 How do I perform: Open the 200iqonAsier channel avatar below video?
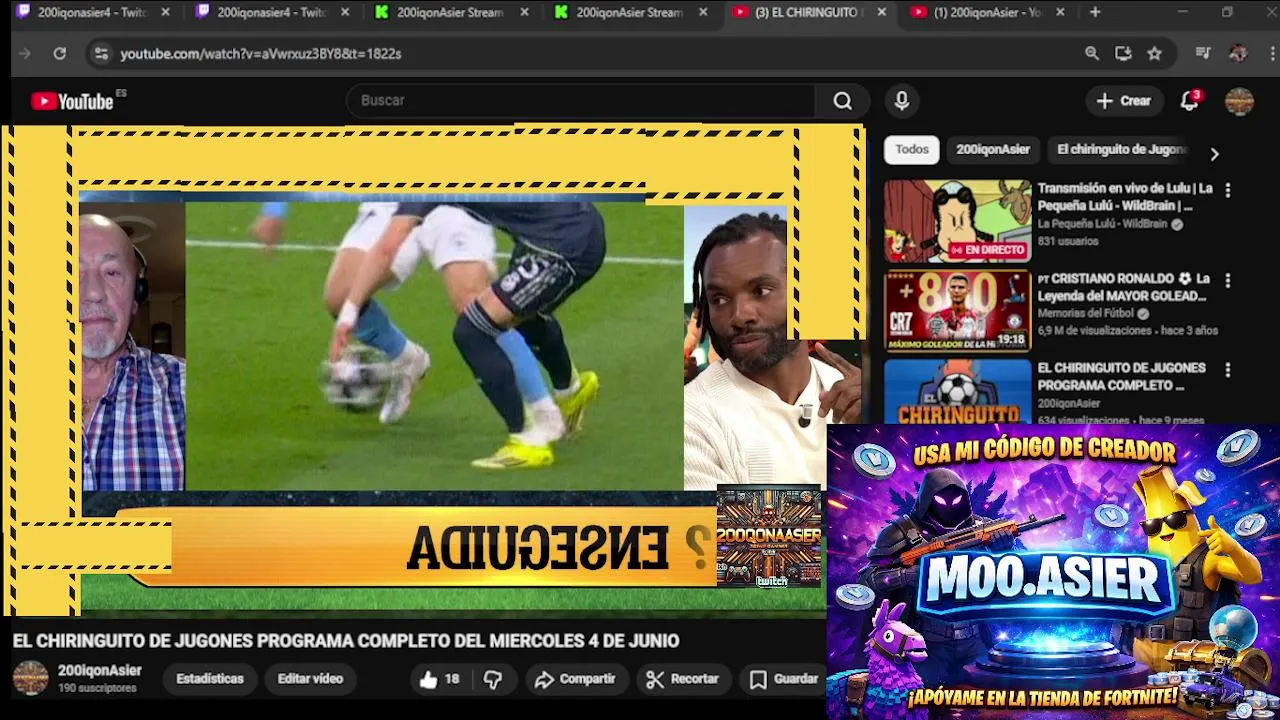point(30,678)
